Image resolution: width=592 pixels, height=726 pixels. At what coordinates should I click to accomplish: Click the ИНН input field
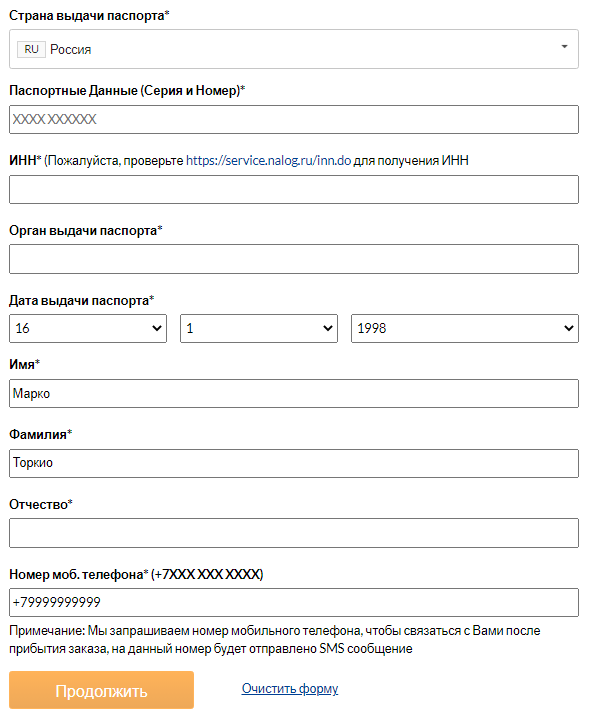293,189
